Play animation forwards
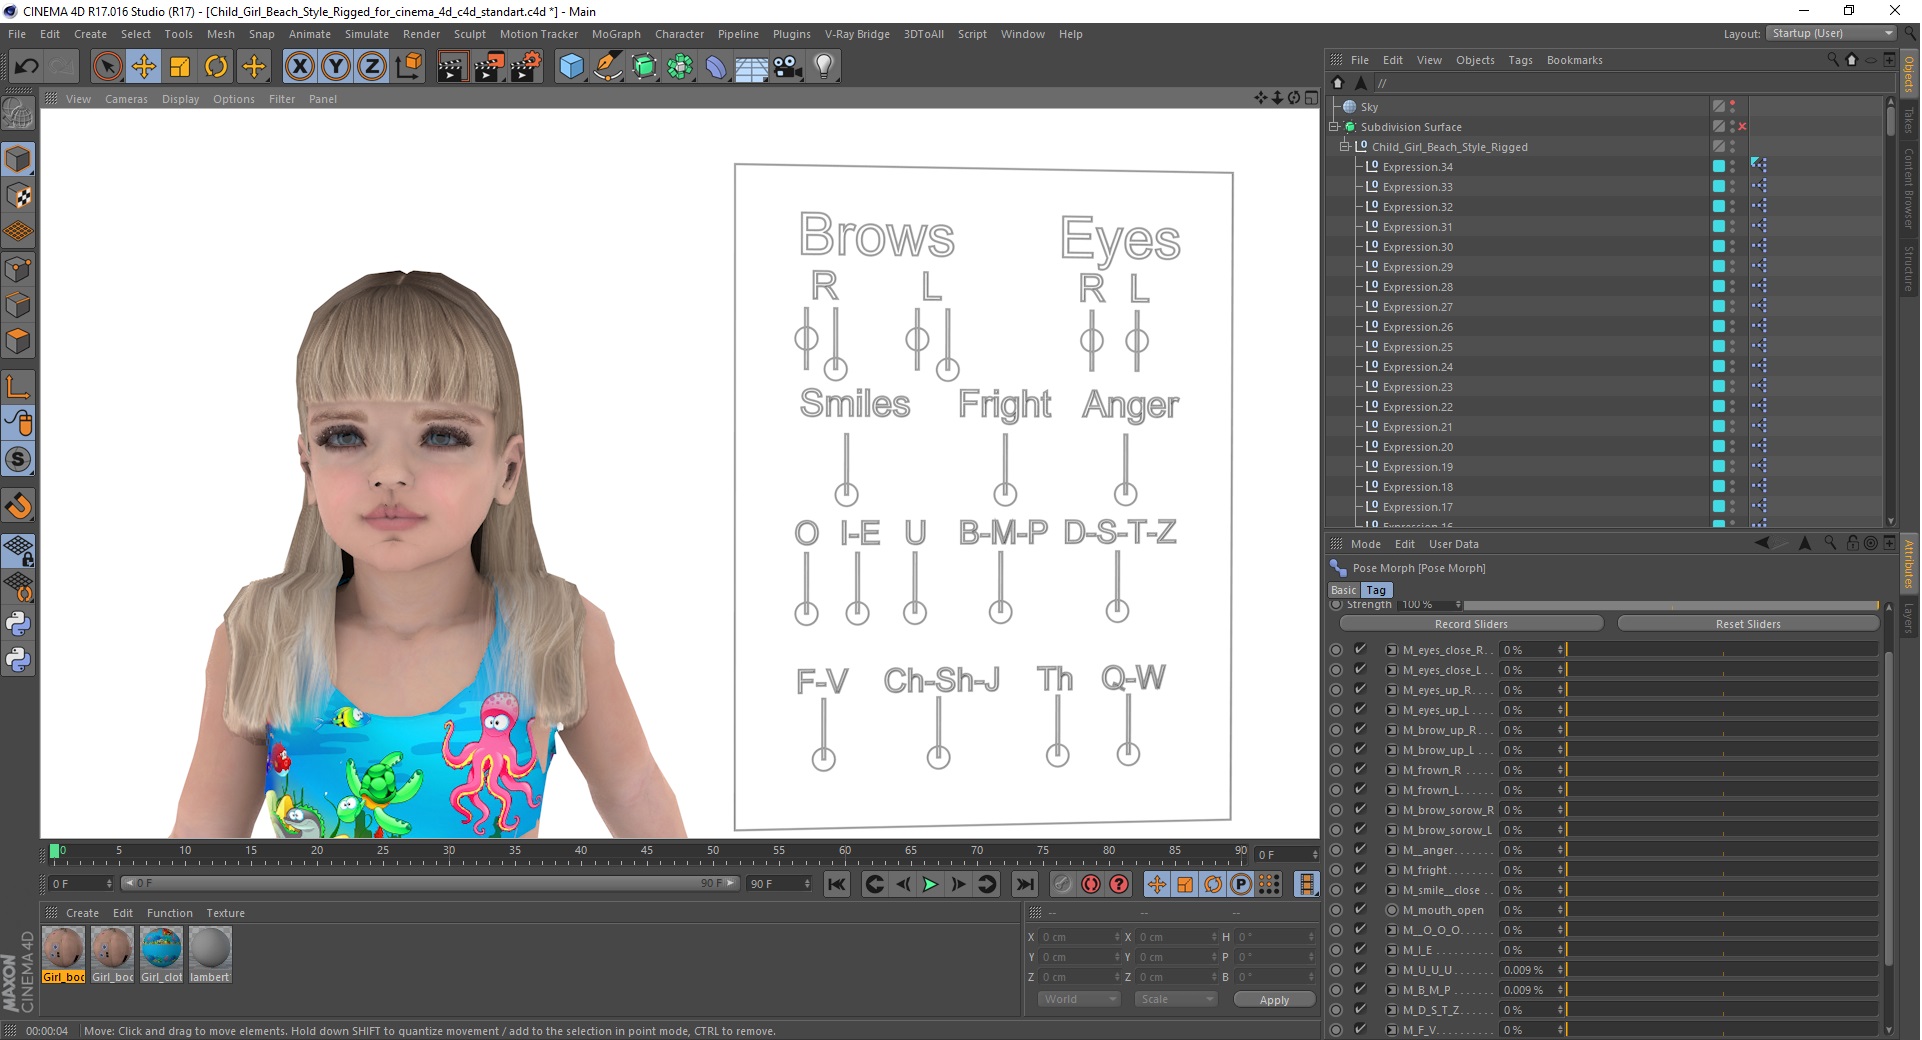The image size is (1922, 1040). click(930, 884)
